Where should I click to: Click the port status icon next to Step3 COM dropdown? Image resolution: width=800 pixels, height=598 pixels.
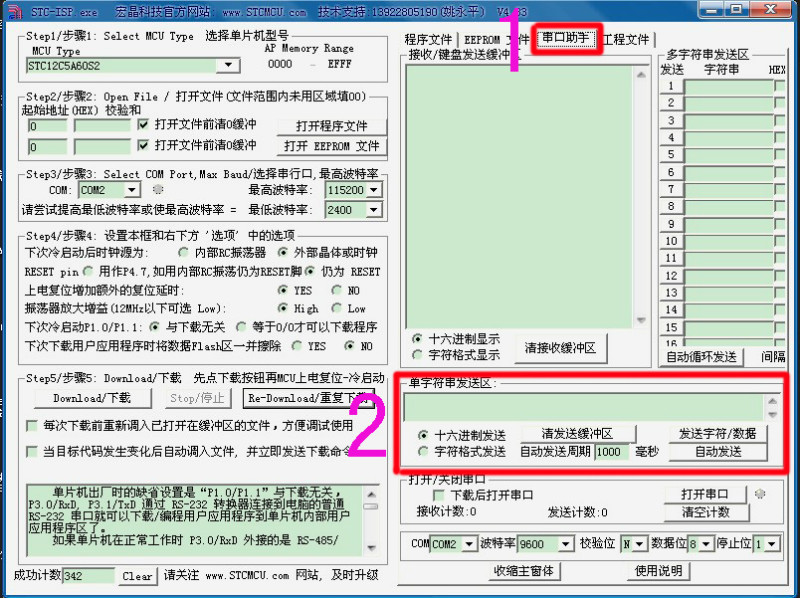coord(158,189)
